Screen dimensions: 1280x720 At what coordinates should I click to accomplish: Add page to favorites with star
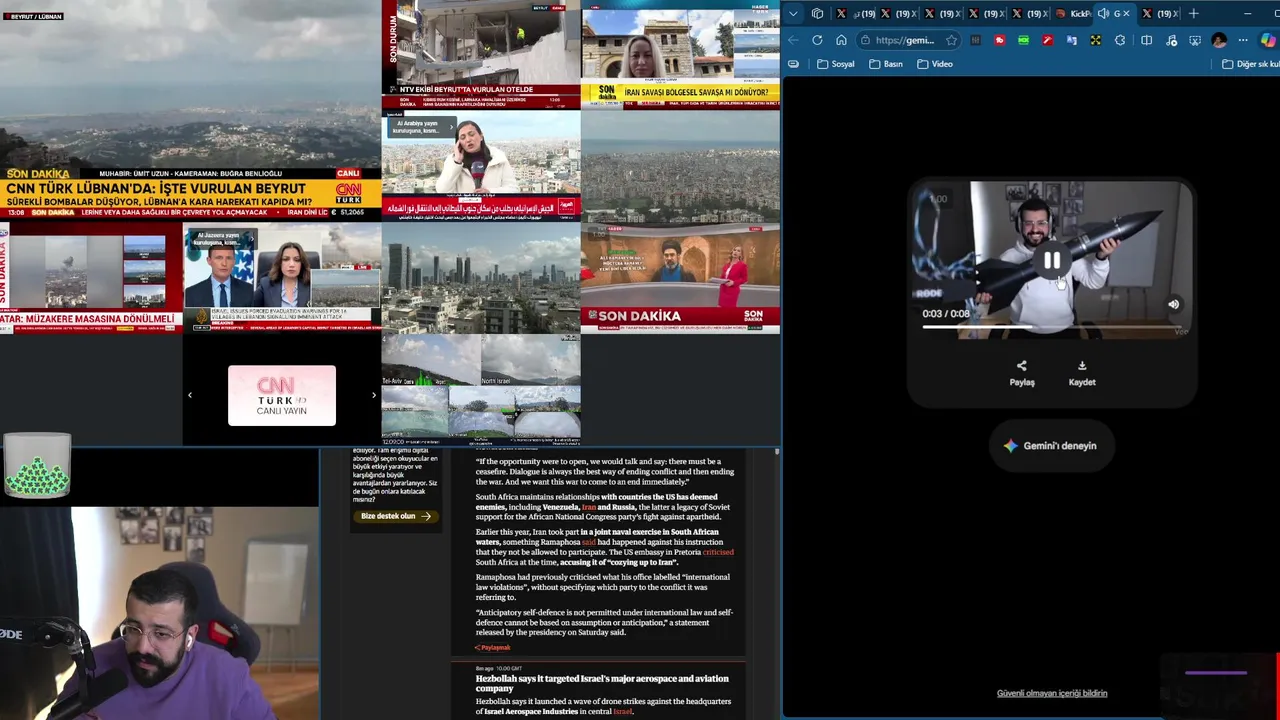951,40
